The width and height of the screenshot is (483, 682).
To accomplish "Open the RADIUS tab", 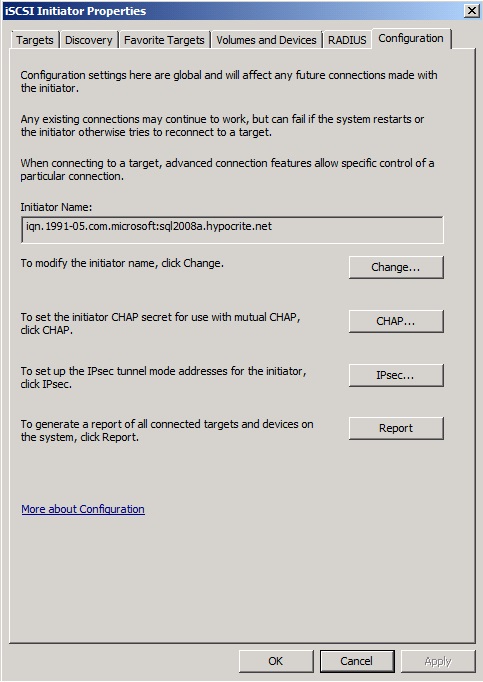I will point(347,40).
